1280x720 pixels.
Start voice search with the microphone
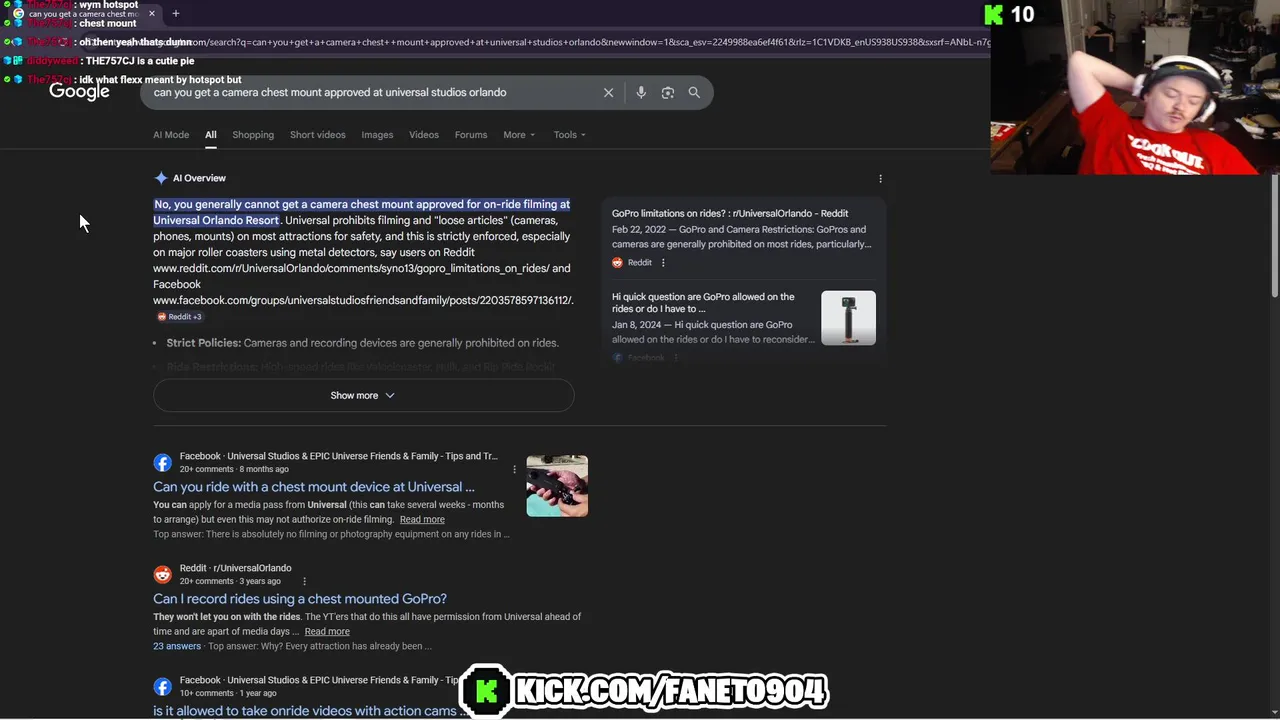(x=641, y=92)
